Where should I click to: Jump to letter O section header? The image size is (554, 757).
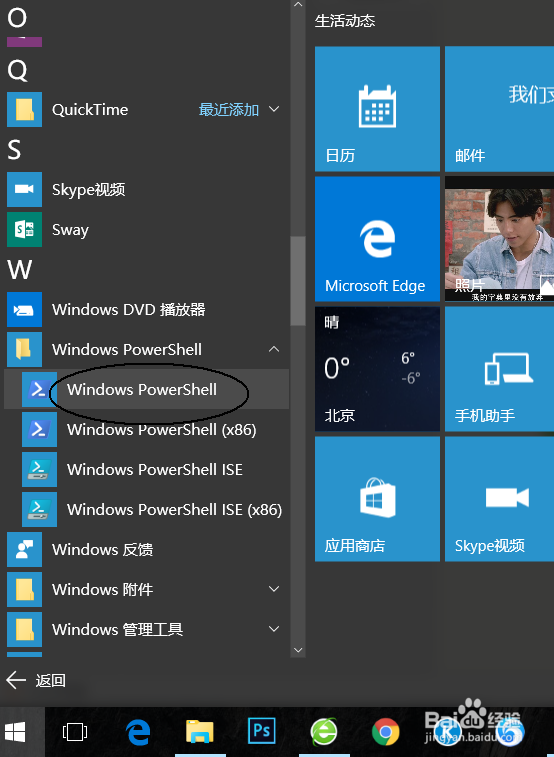pos(17,18)
